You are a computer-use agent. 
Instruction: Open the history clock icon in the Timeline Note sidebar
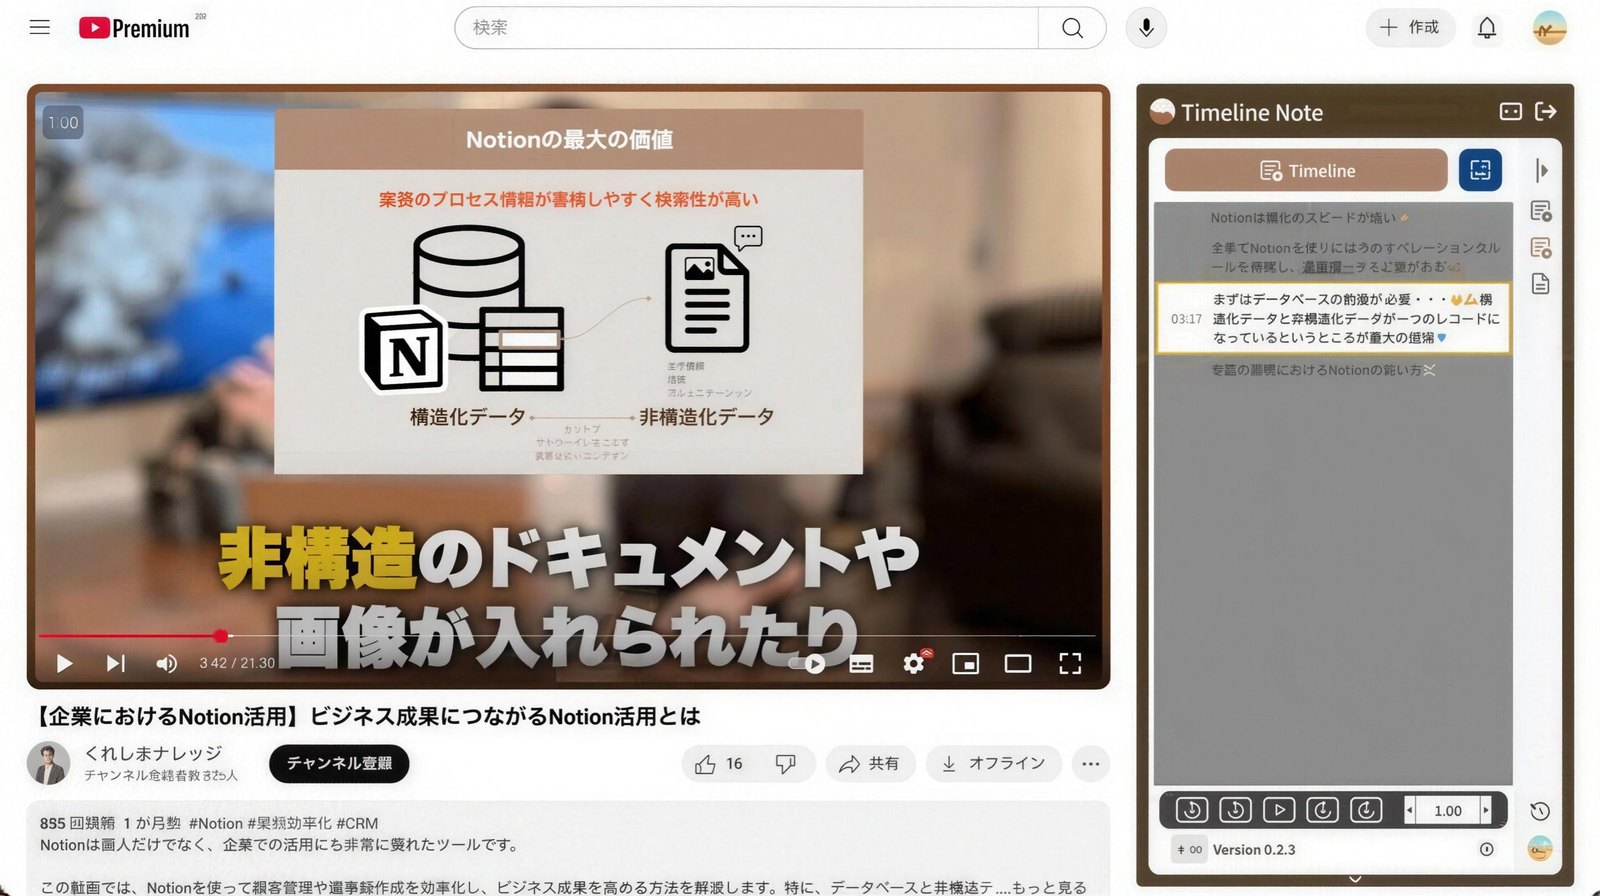point(1540,811)
